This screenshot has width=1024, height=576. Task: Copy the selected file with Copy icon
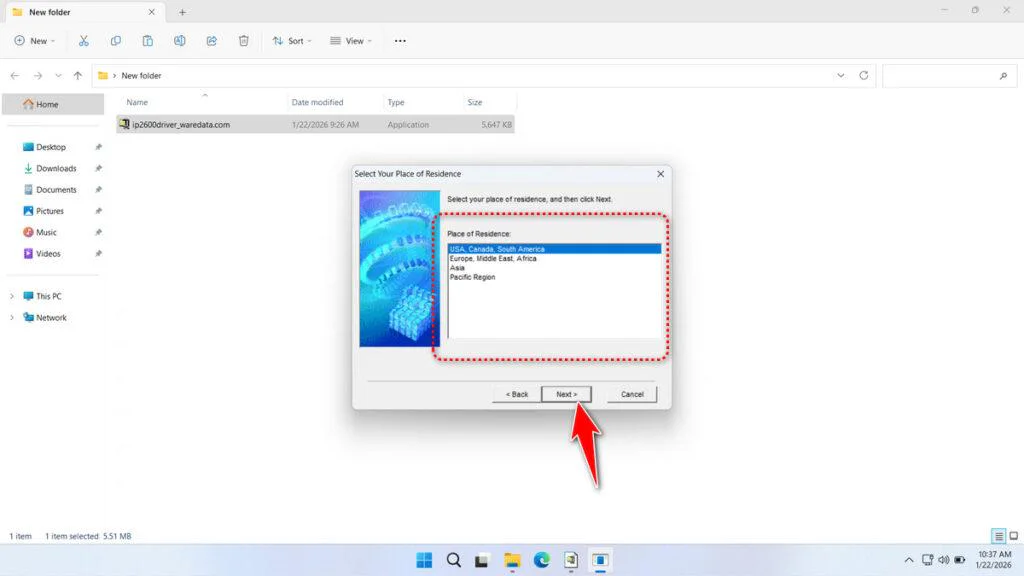[x=116, y=41]
